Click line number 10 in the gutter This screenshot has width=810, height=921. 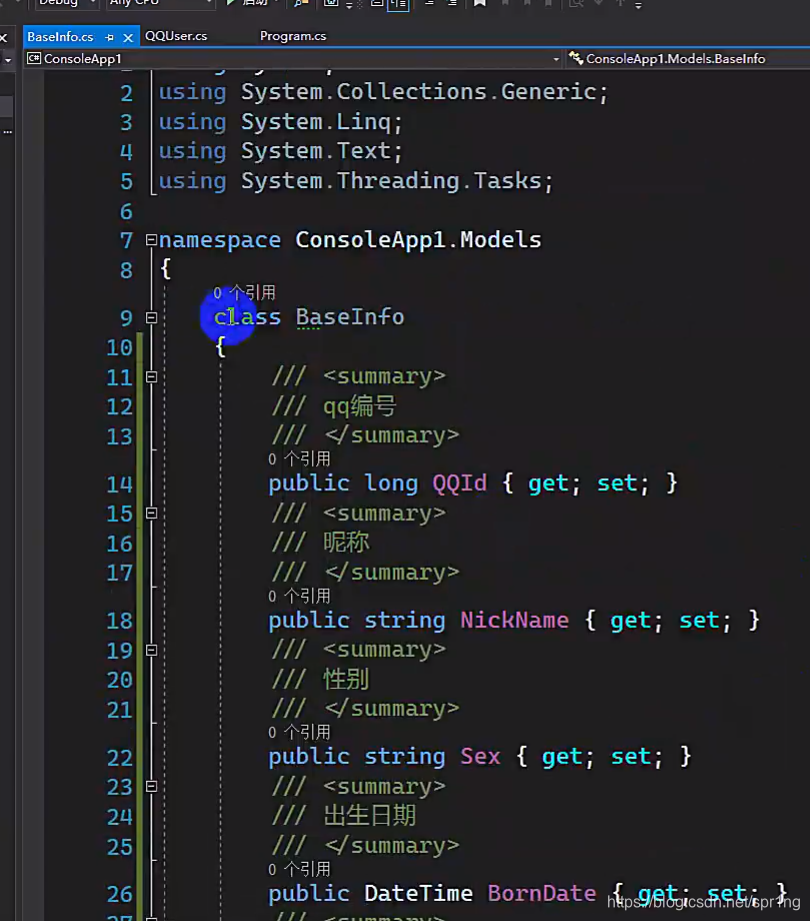[x=119, y=348]
